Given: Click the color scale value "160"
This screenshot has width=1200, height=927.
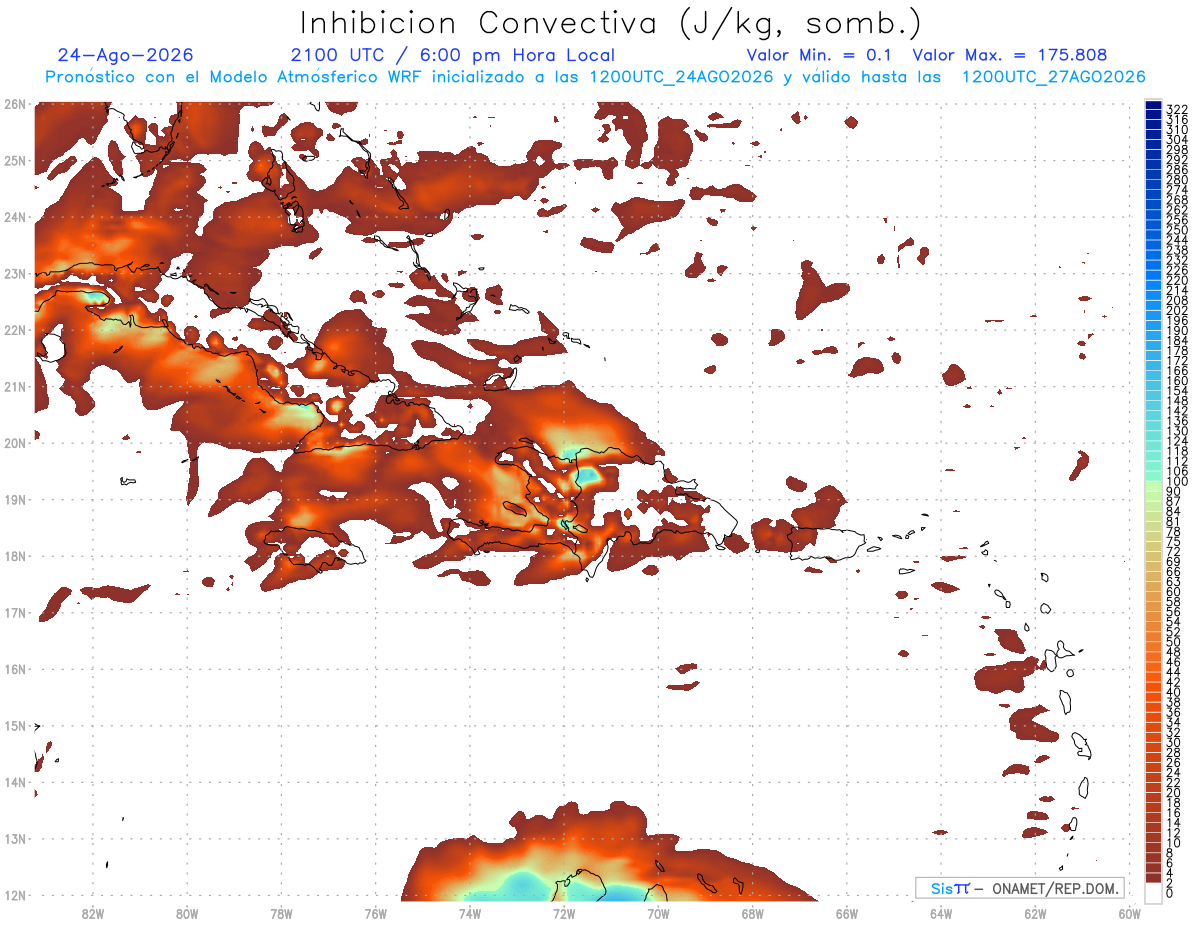Looking at the screenshot, I should (x=1177, y=381).
